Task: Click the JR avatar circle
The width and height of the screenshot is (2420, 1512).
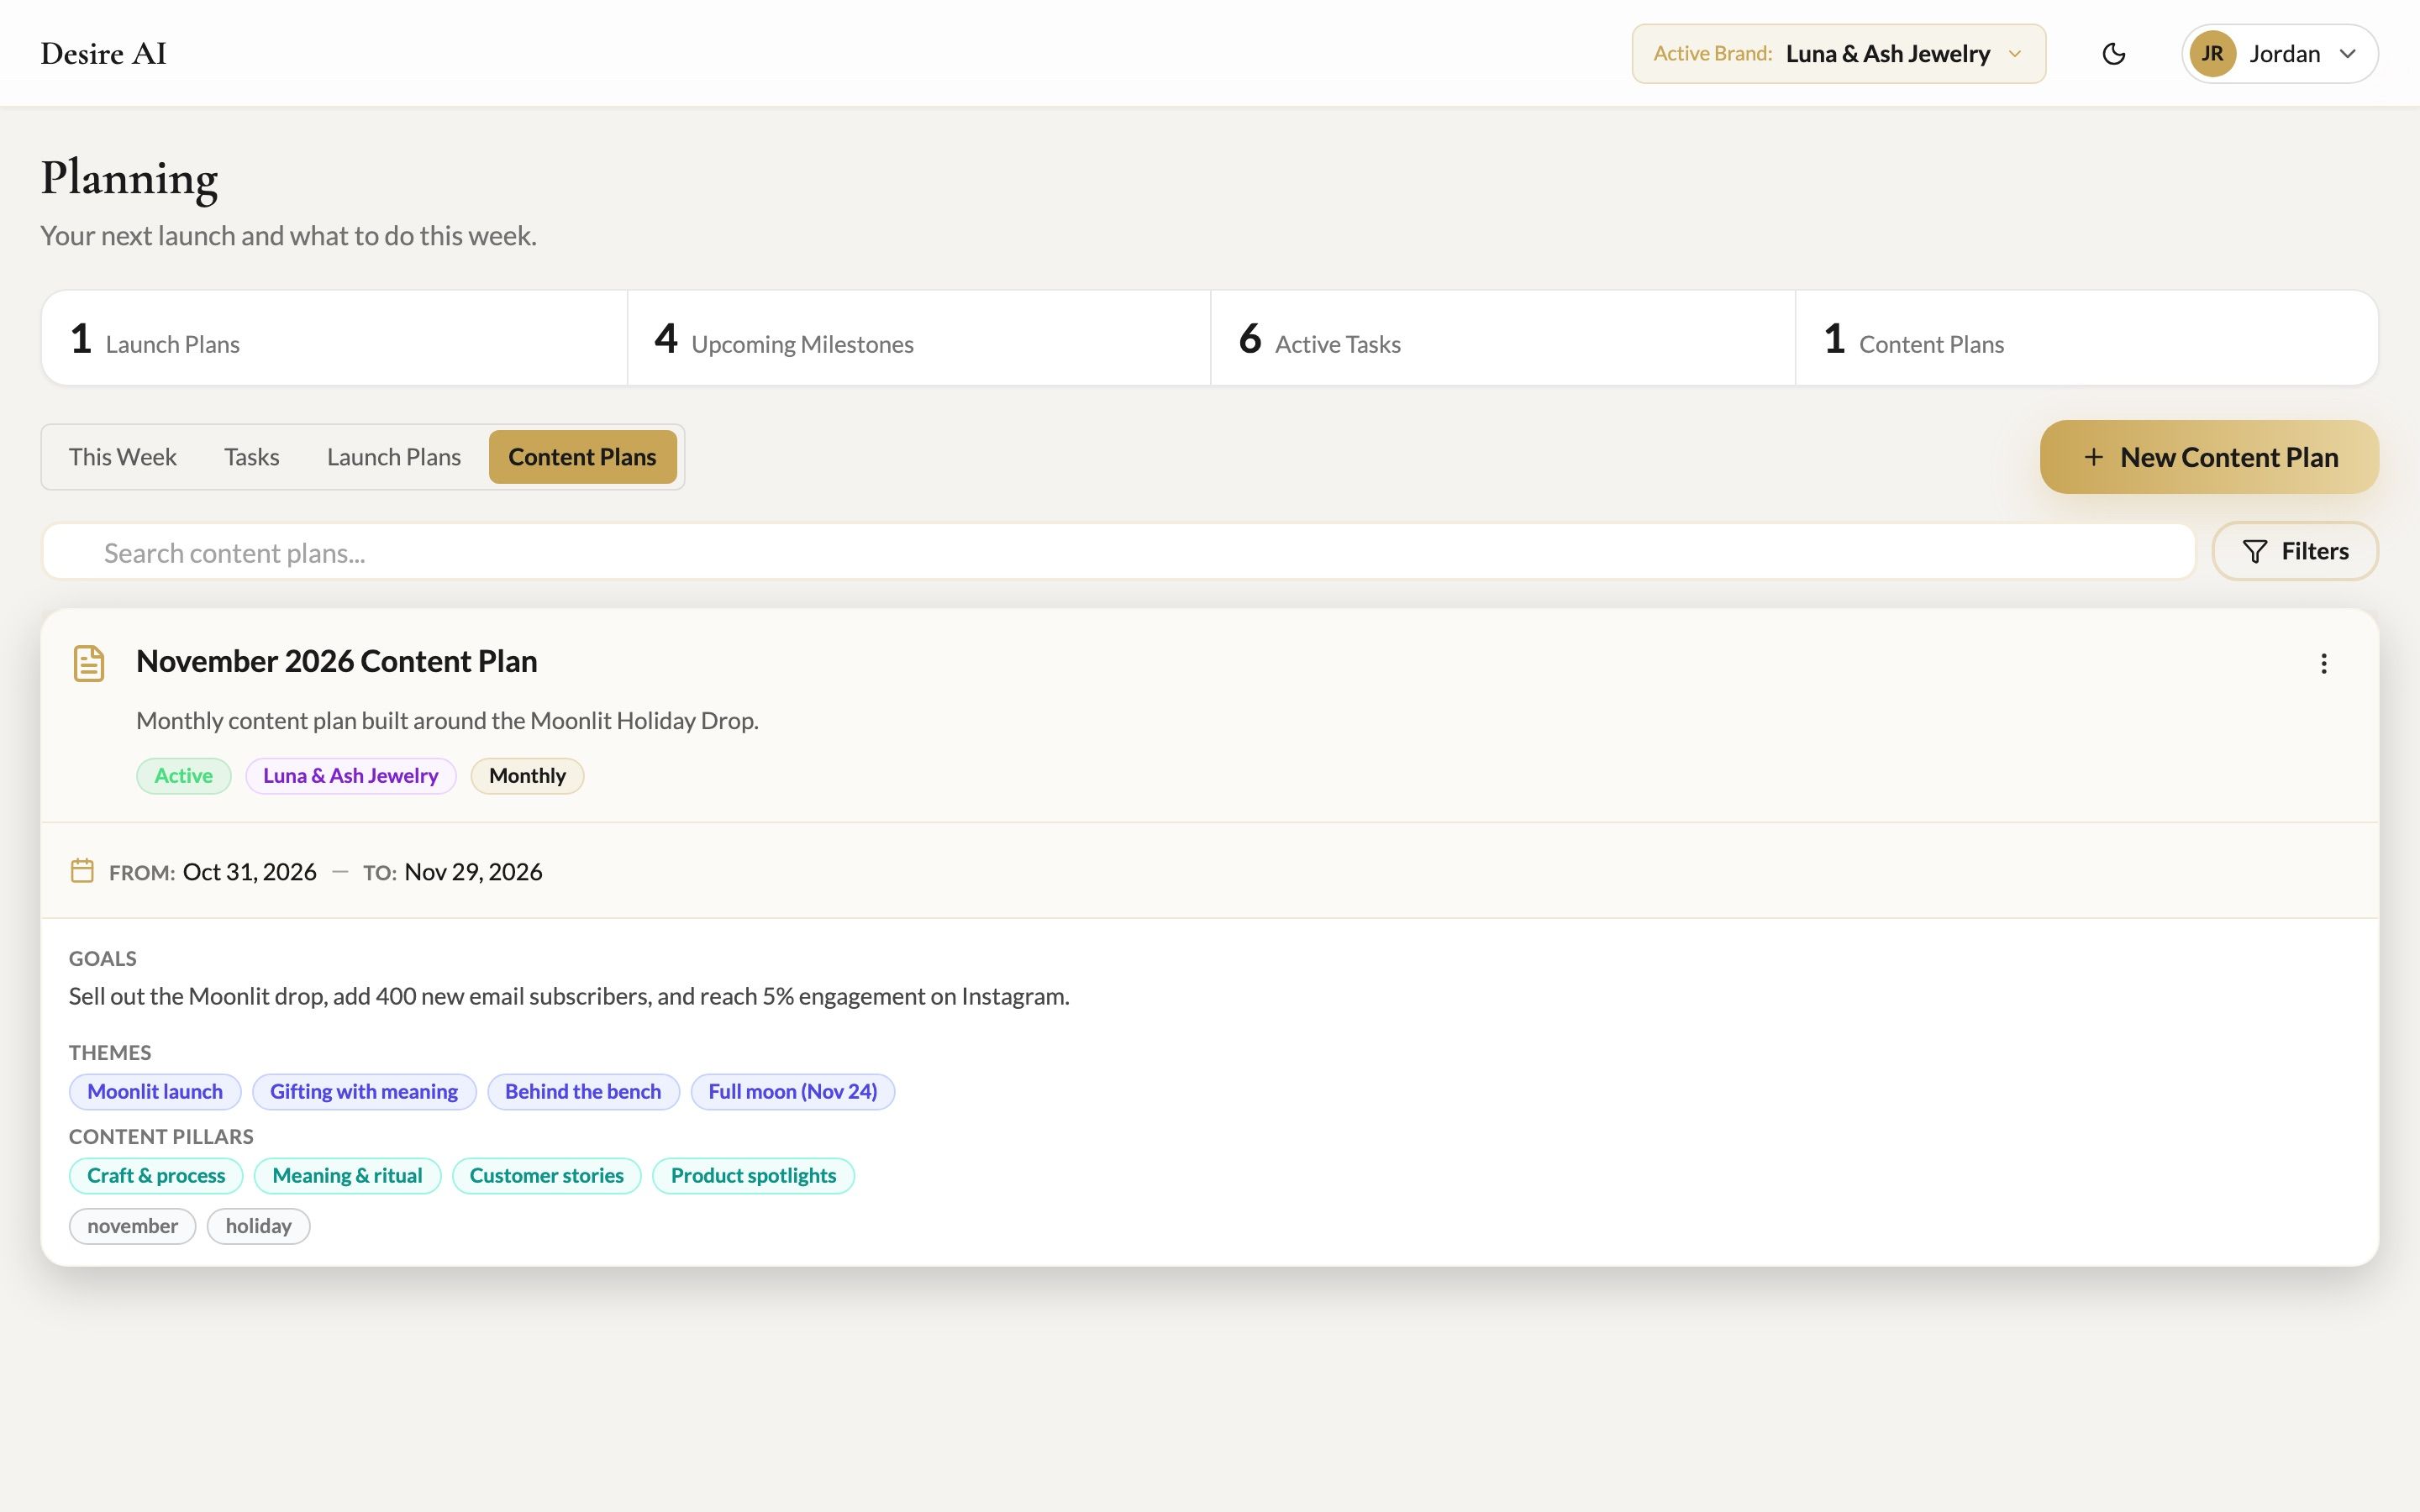Action: [2212, 54]
